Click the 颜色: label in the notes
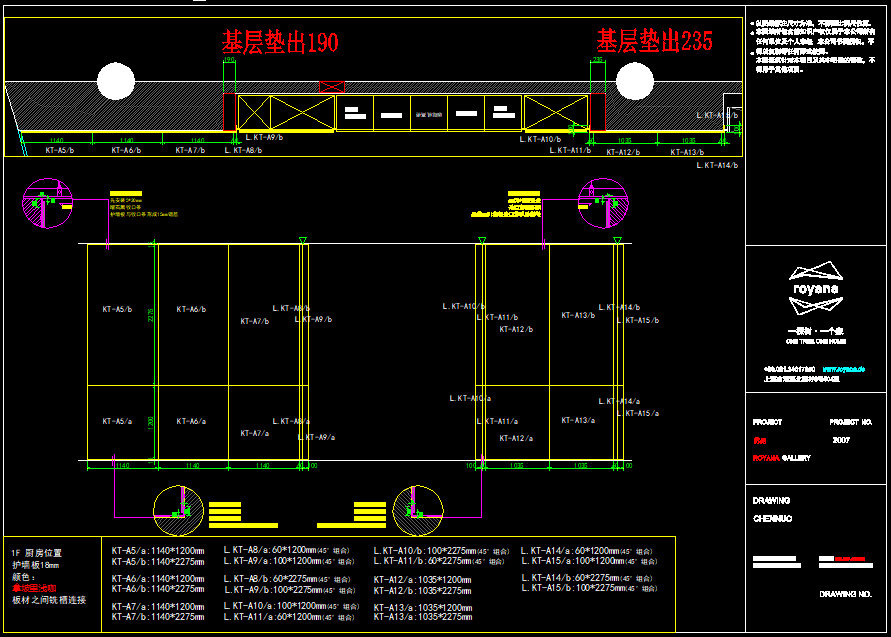This screenshot has height=637, width=891. [x=24, y=577]
